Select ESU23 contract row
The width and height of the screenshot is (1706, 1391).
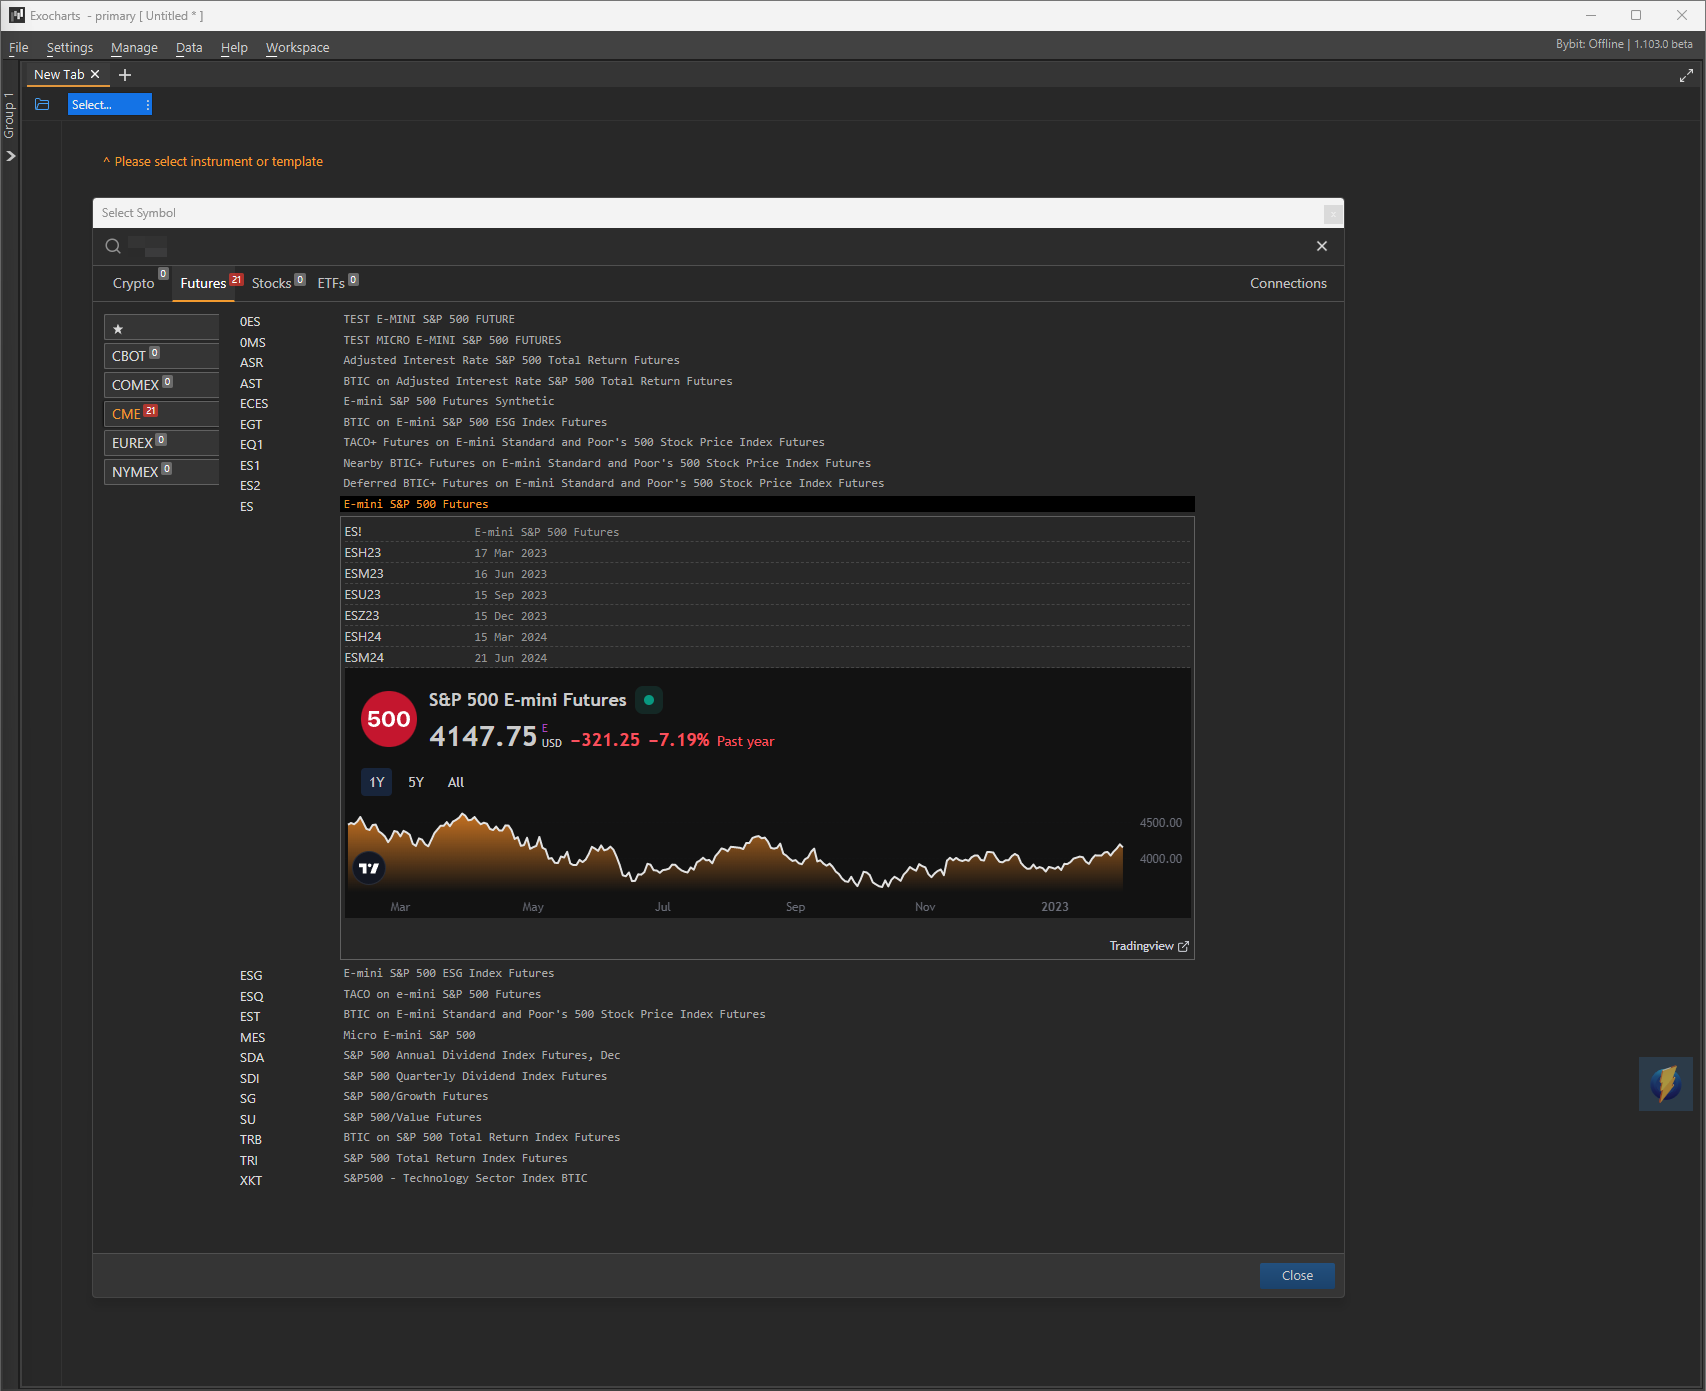[767, 595]
